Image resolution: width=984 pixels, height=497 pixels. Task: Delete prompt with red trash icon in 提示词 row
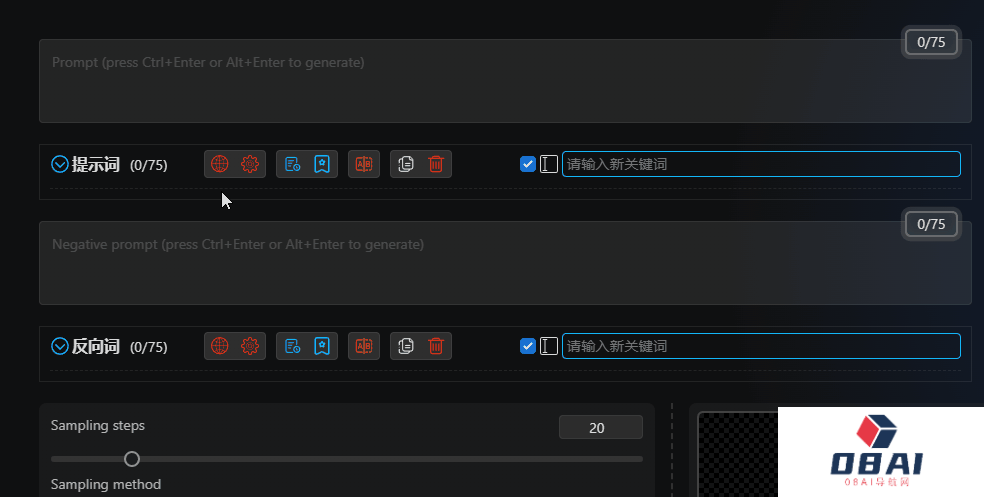point(436,164)
